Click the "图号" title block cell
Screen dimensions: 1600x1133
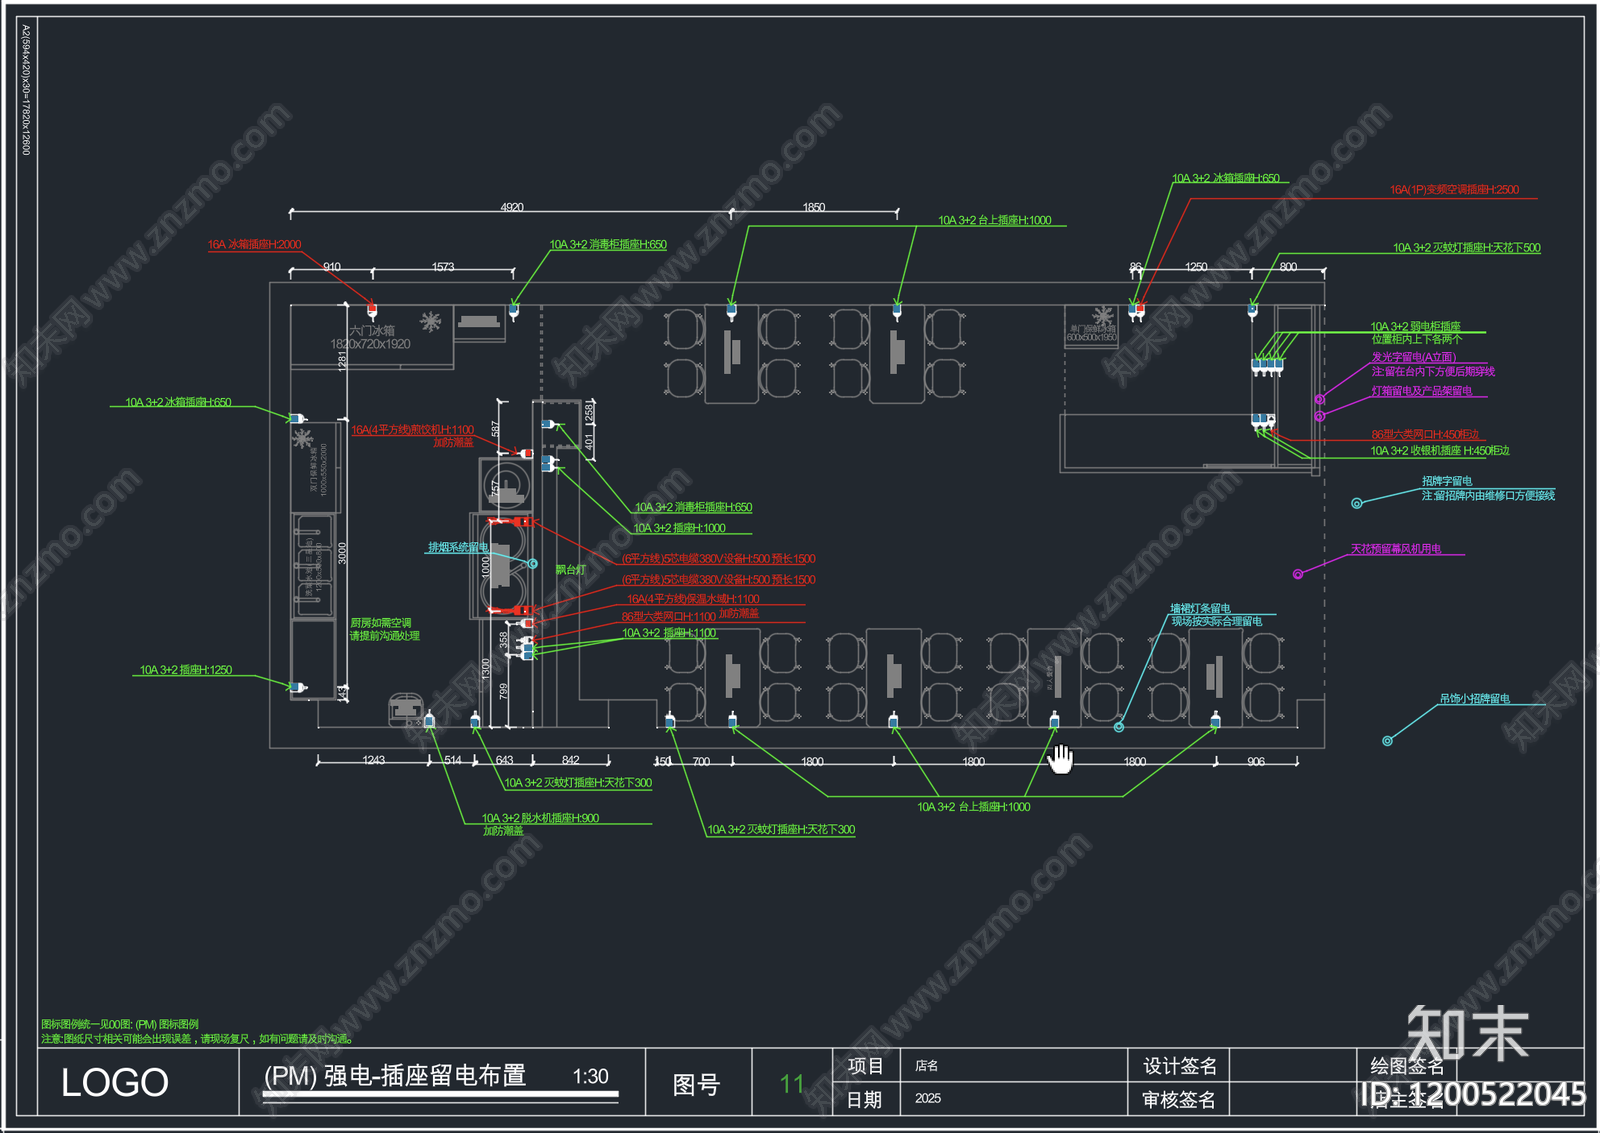(x=697, y=1084)
